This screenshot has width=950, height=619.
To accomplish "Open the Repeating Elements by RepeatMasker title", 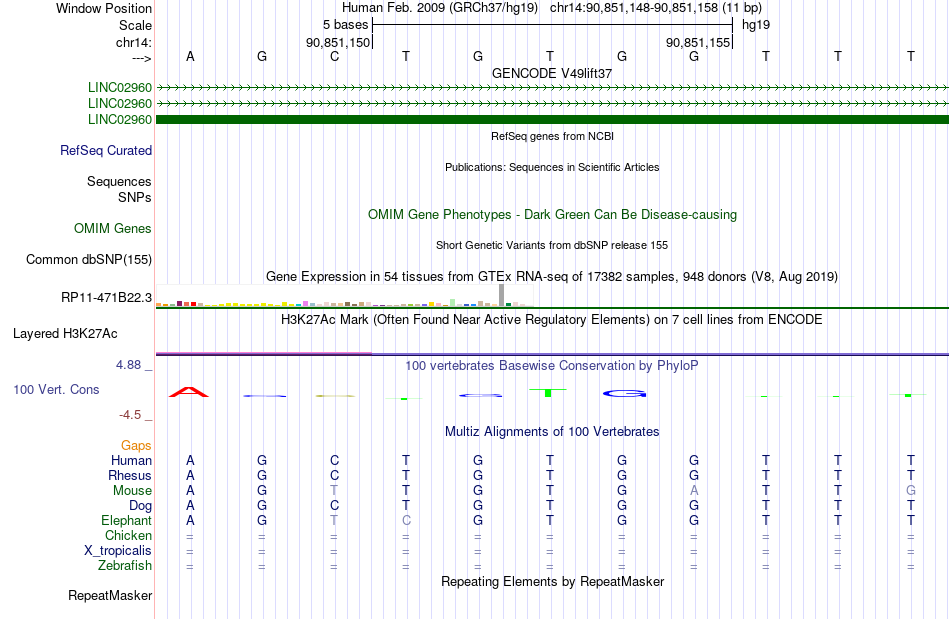I will 552,582.
